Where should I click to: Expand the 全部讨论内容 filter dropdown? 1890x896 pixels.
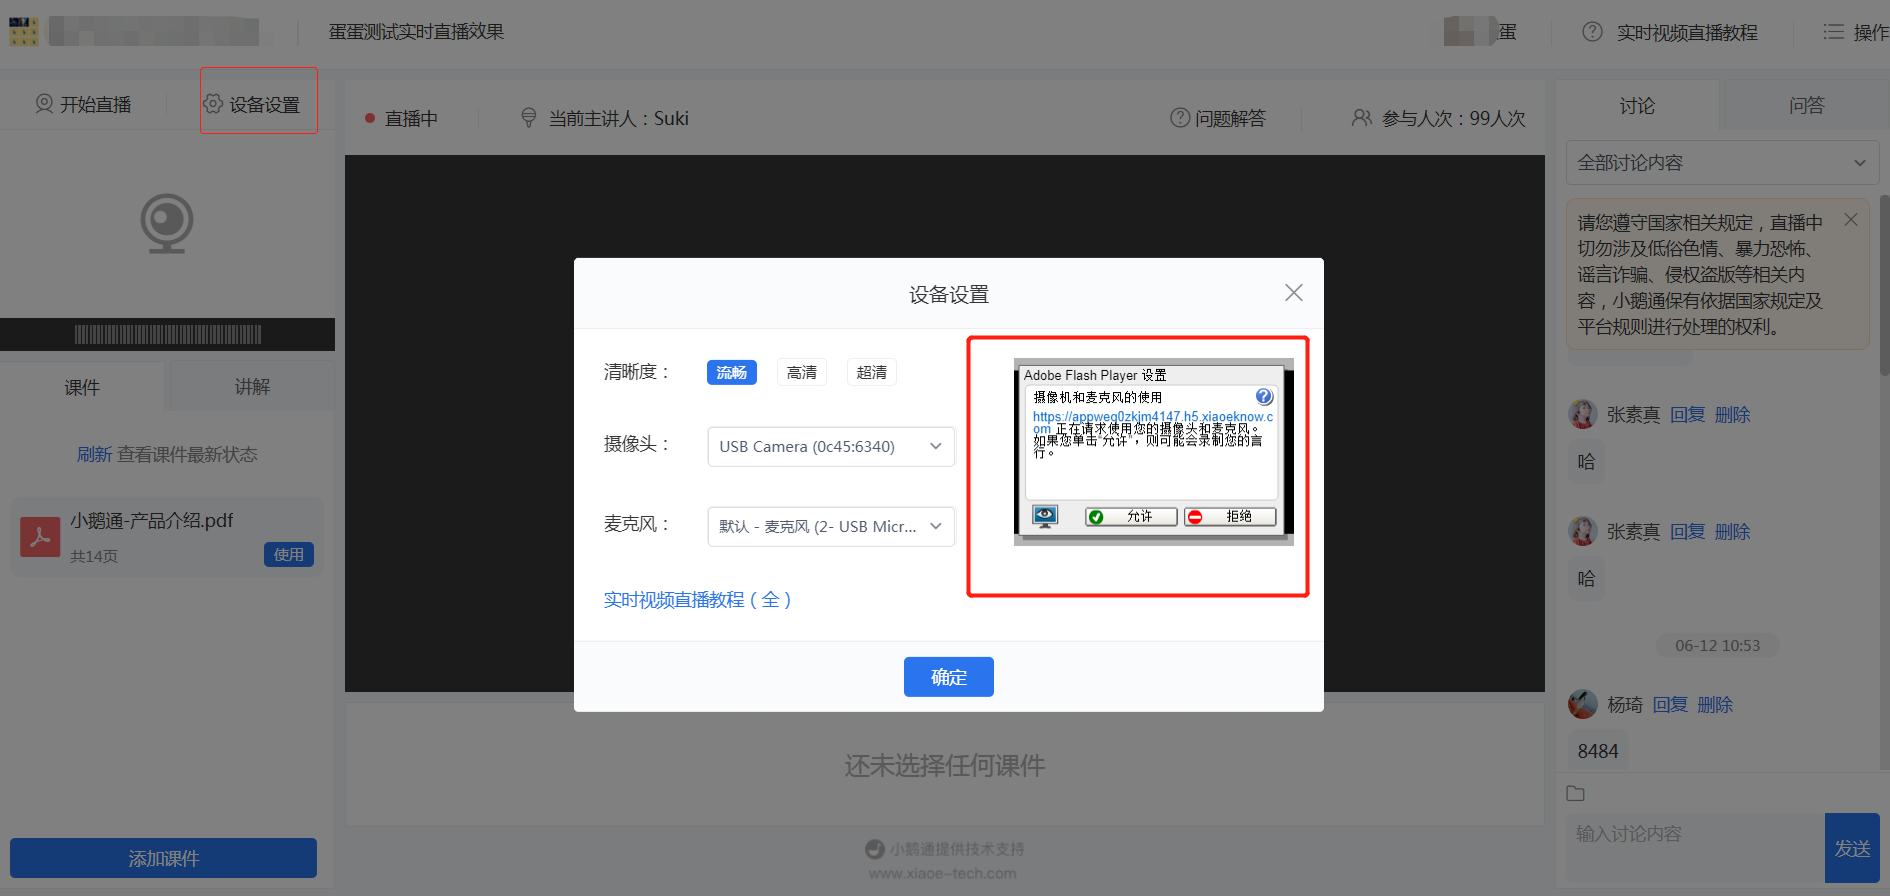1721,163
